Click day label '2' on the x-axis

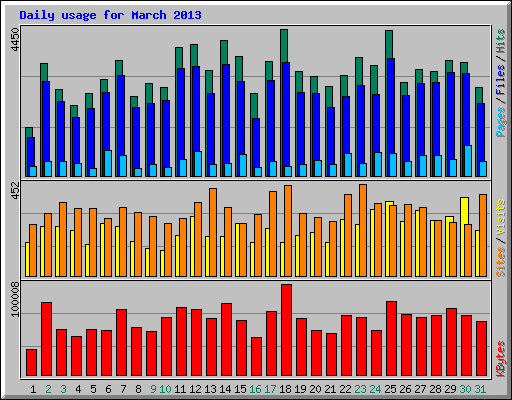(x=48, y=389)
